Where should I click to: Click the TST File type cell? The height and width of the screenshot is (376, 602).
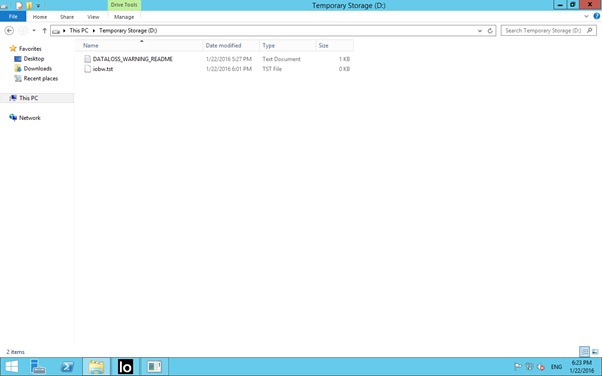pos(272,69)
